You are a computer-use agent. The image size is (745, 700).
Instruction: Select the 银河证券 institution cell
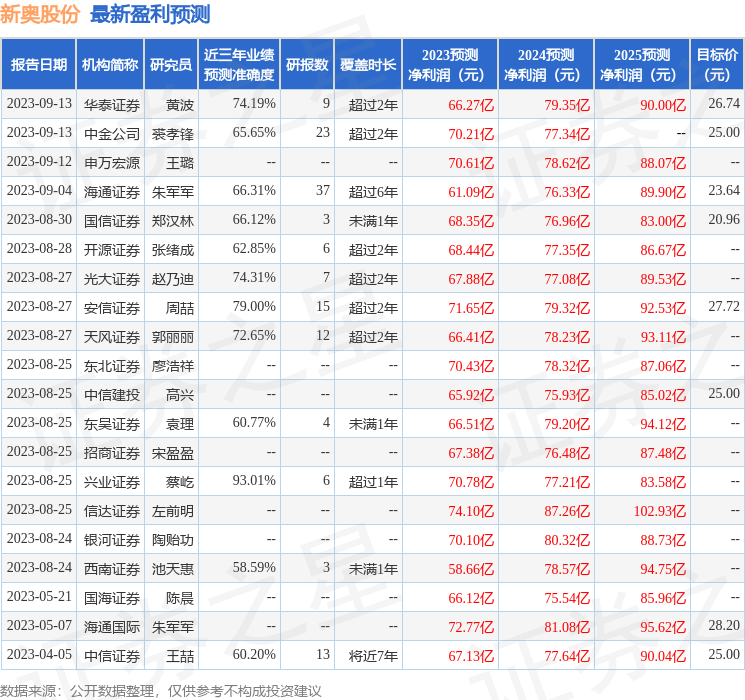[112, 539]
